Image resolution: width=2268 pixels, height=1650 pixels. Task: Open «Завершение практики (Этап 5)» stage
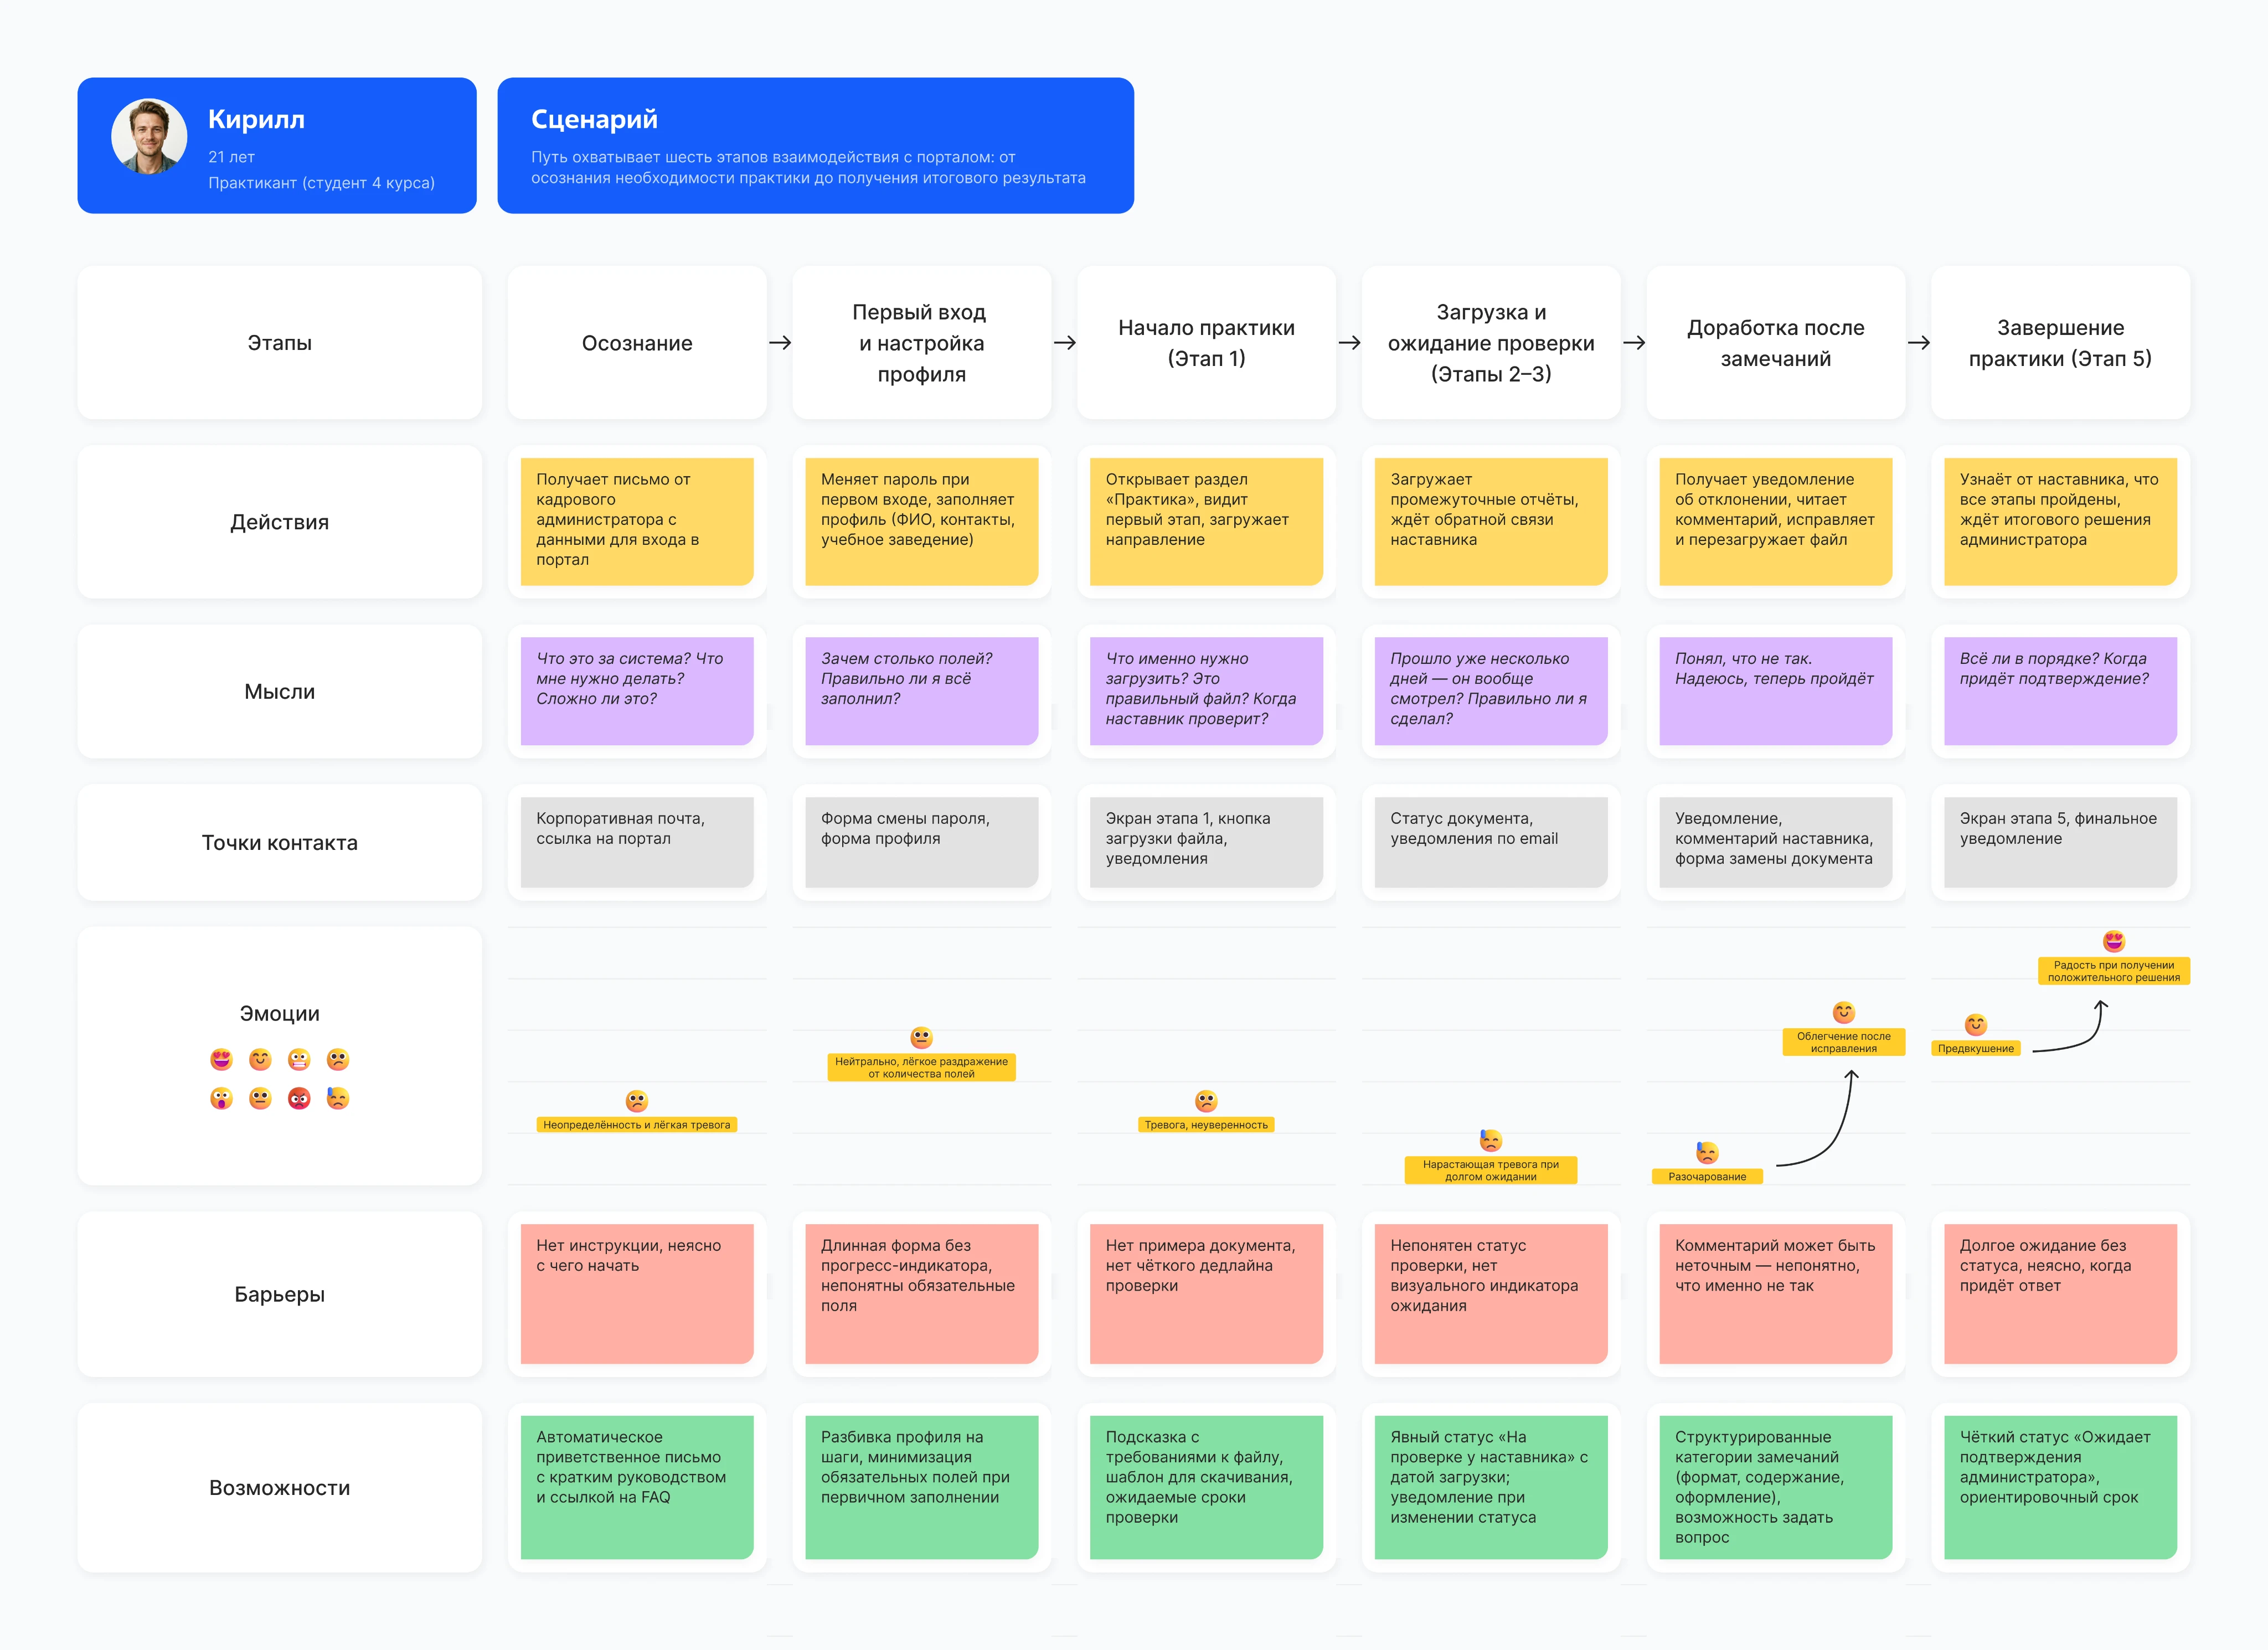click(x=2060, y=343)
